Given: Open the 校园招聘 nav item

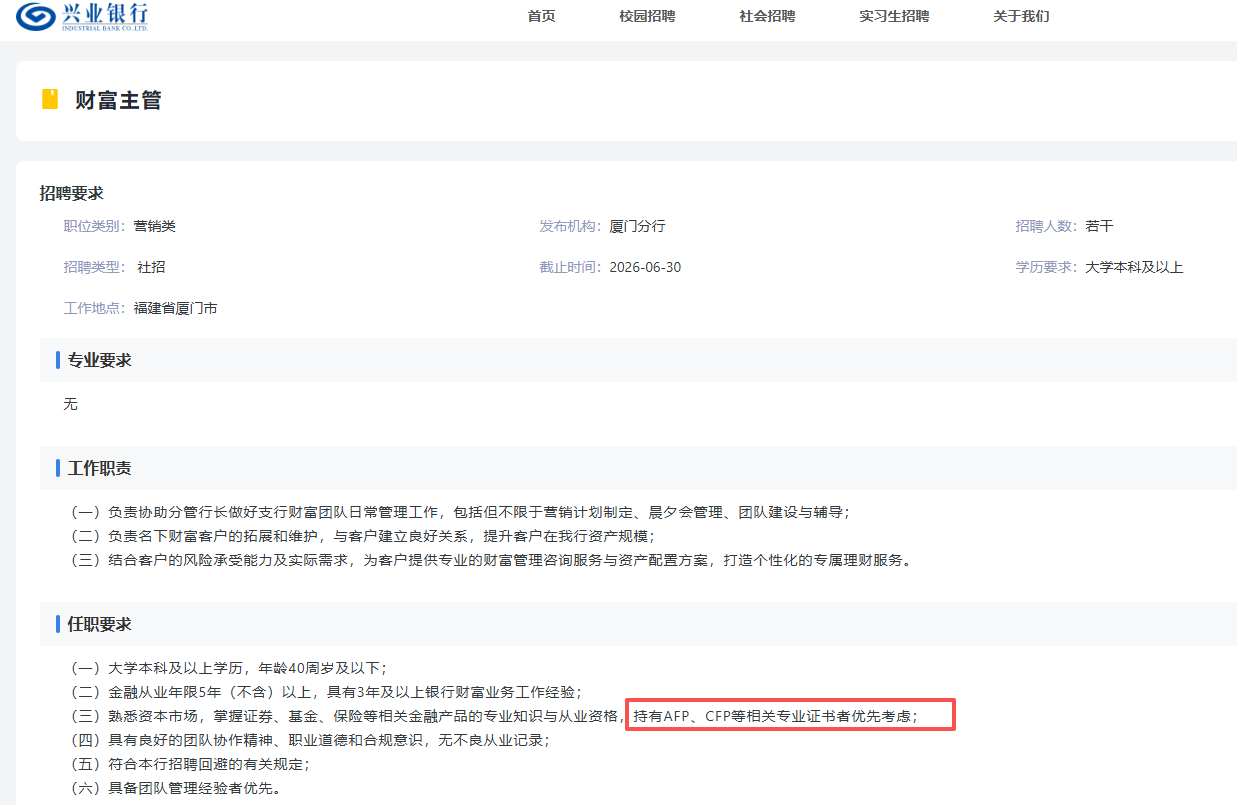Looking at the screenshot, I should (647, 16).
